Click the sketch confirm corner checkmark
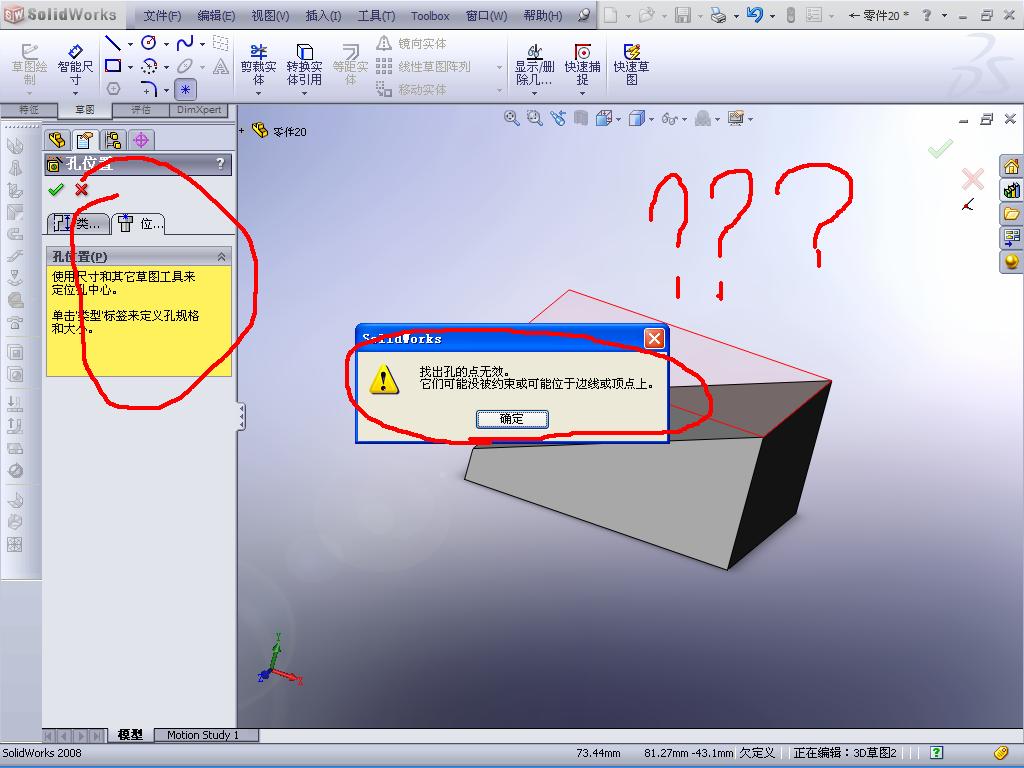This screenshot has height=768, width=1024. (940, 148)
